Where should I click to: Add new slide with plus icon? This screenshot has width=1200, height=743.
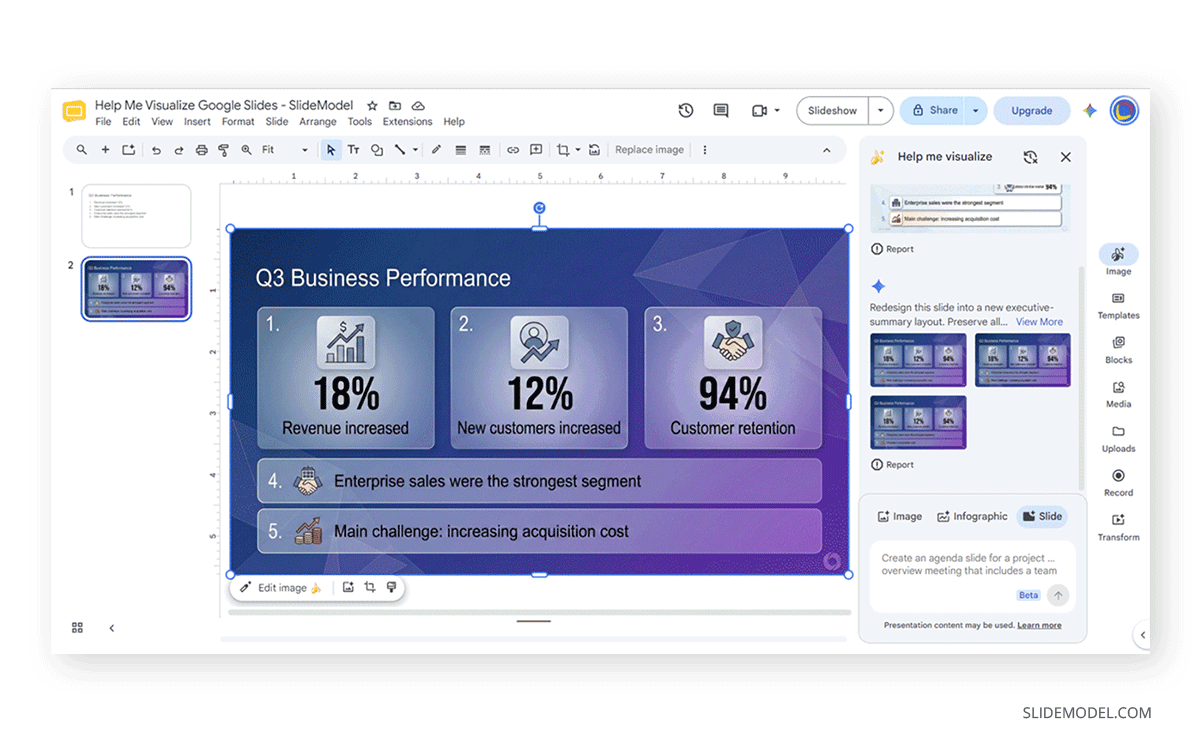(x=105, y=150)
